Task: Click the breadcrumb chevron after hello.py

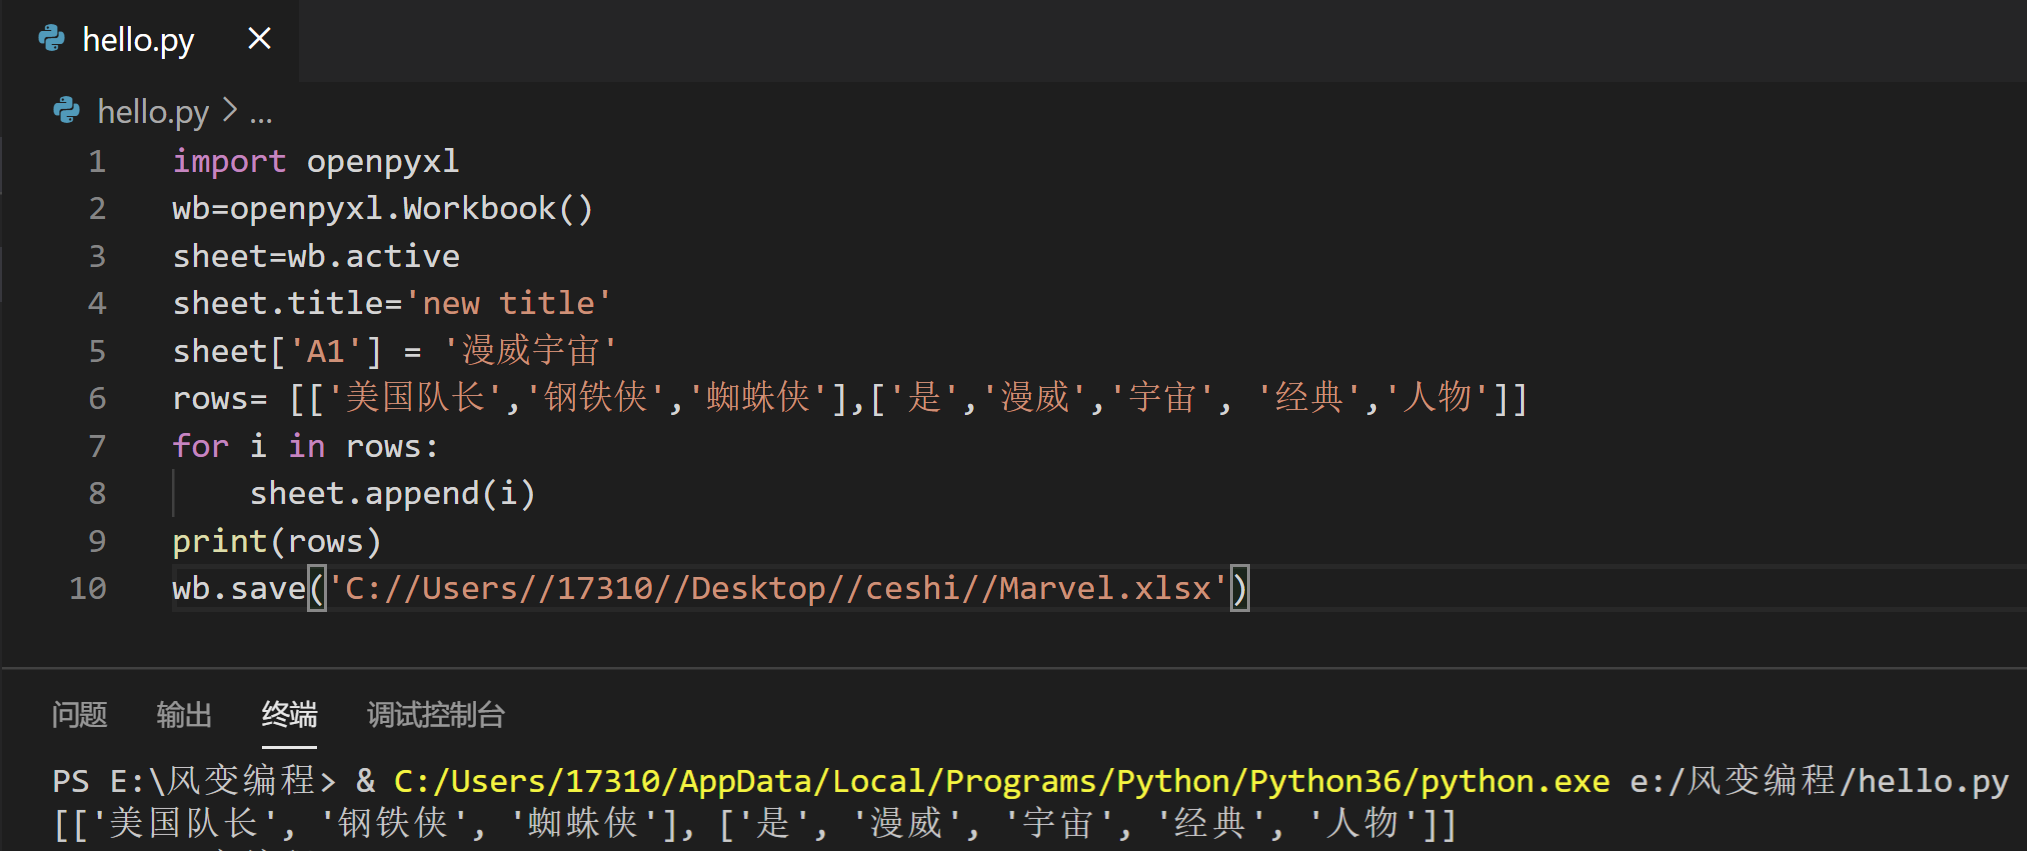Action: [x=229, y=109]
